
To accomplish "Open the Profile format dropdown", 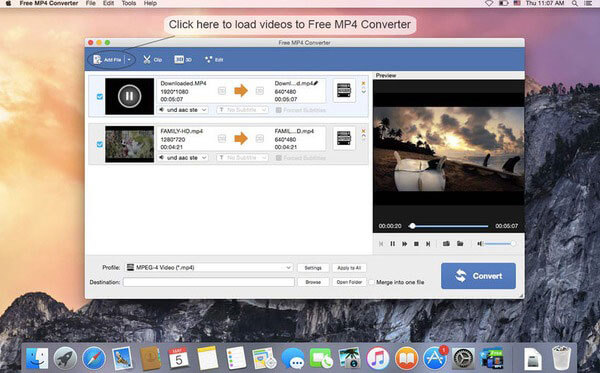I will click(x=209, y=267).
